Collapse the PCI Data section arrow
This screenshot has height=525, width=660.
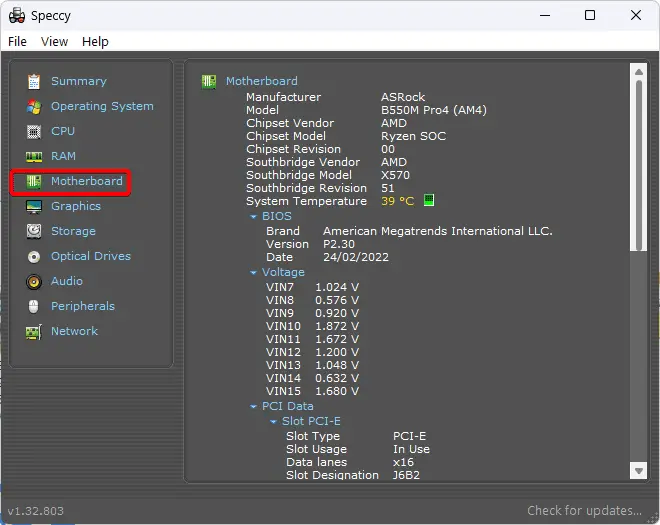point(253,407)
